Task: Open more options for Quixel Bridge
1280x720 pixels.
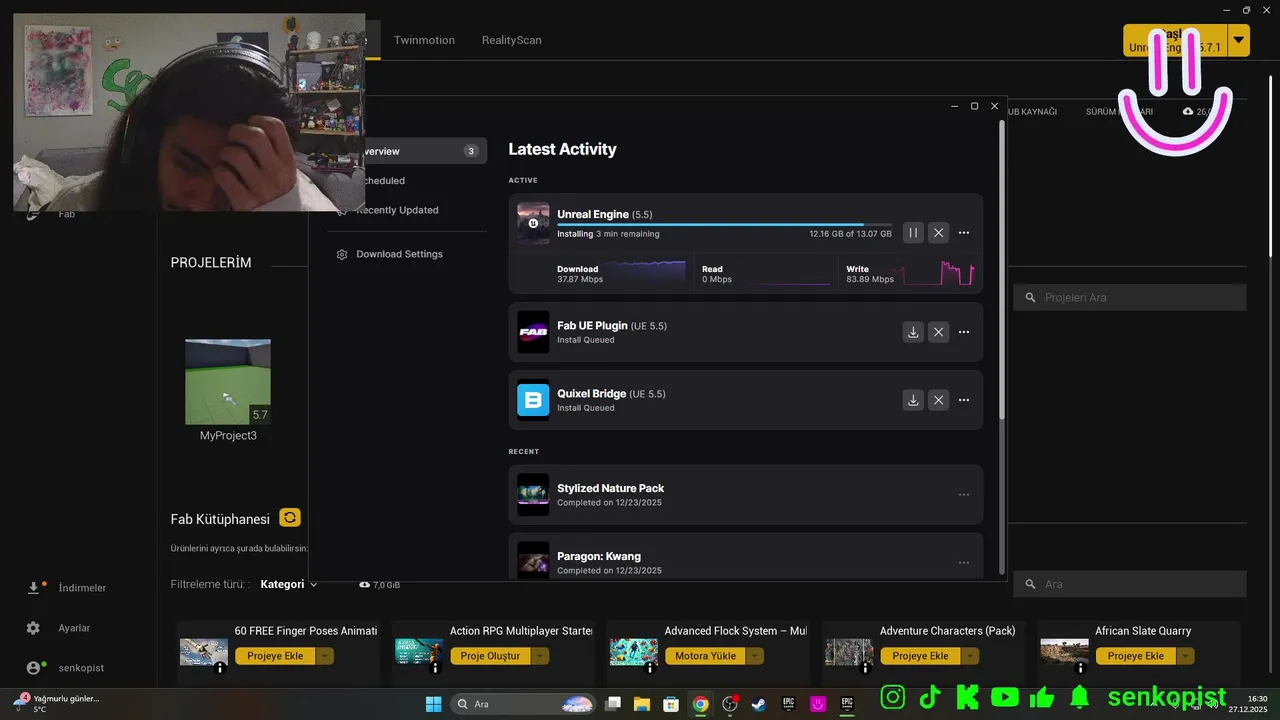Action: click(964, 400)
